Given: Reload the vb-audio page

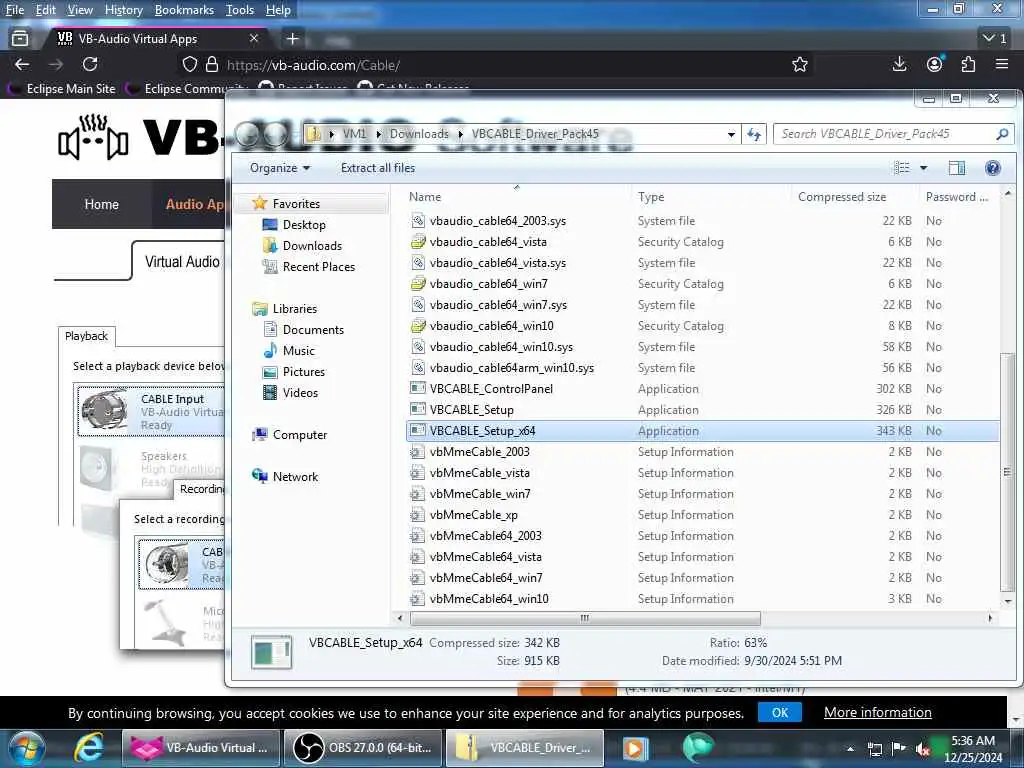Looking at the screenshot, I should click(90, 64).
